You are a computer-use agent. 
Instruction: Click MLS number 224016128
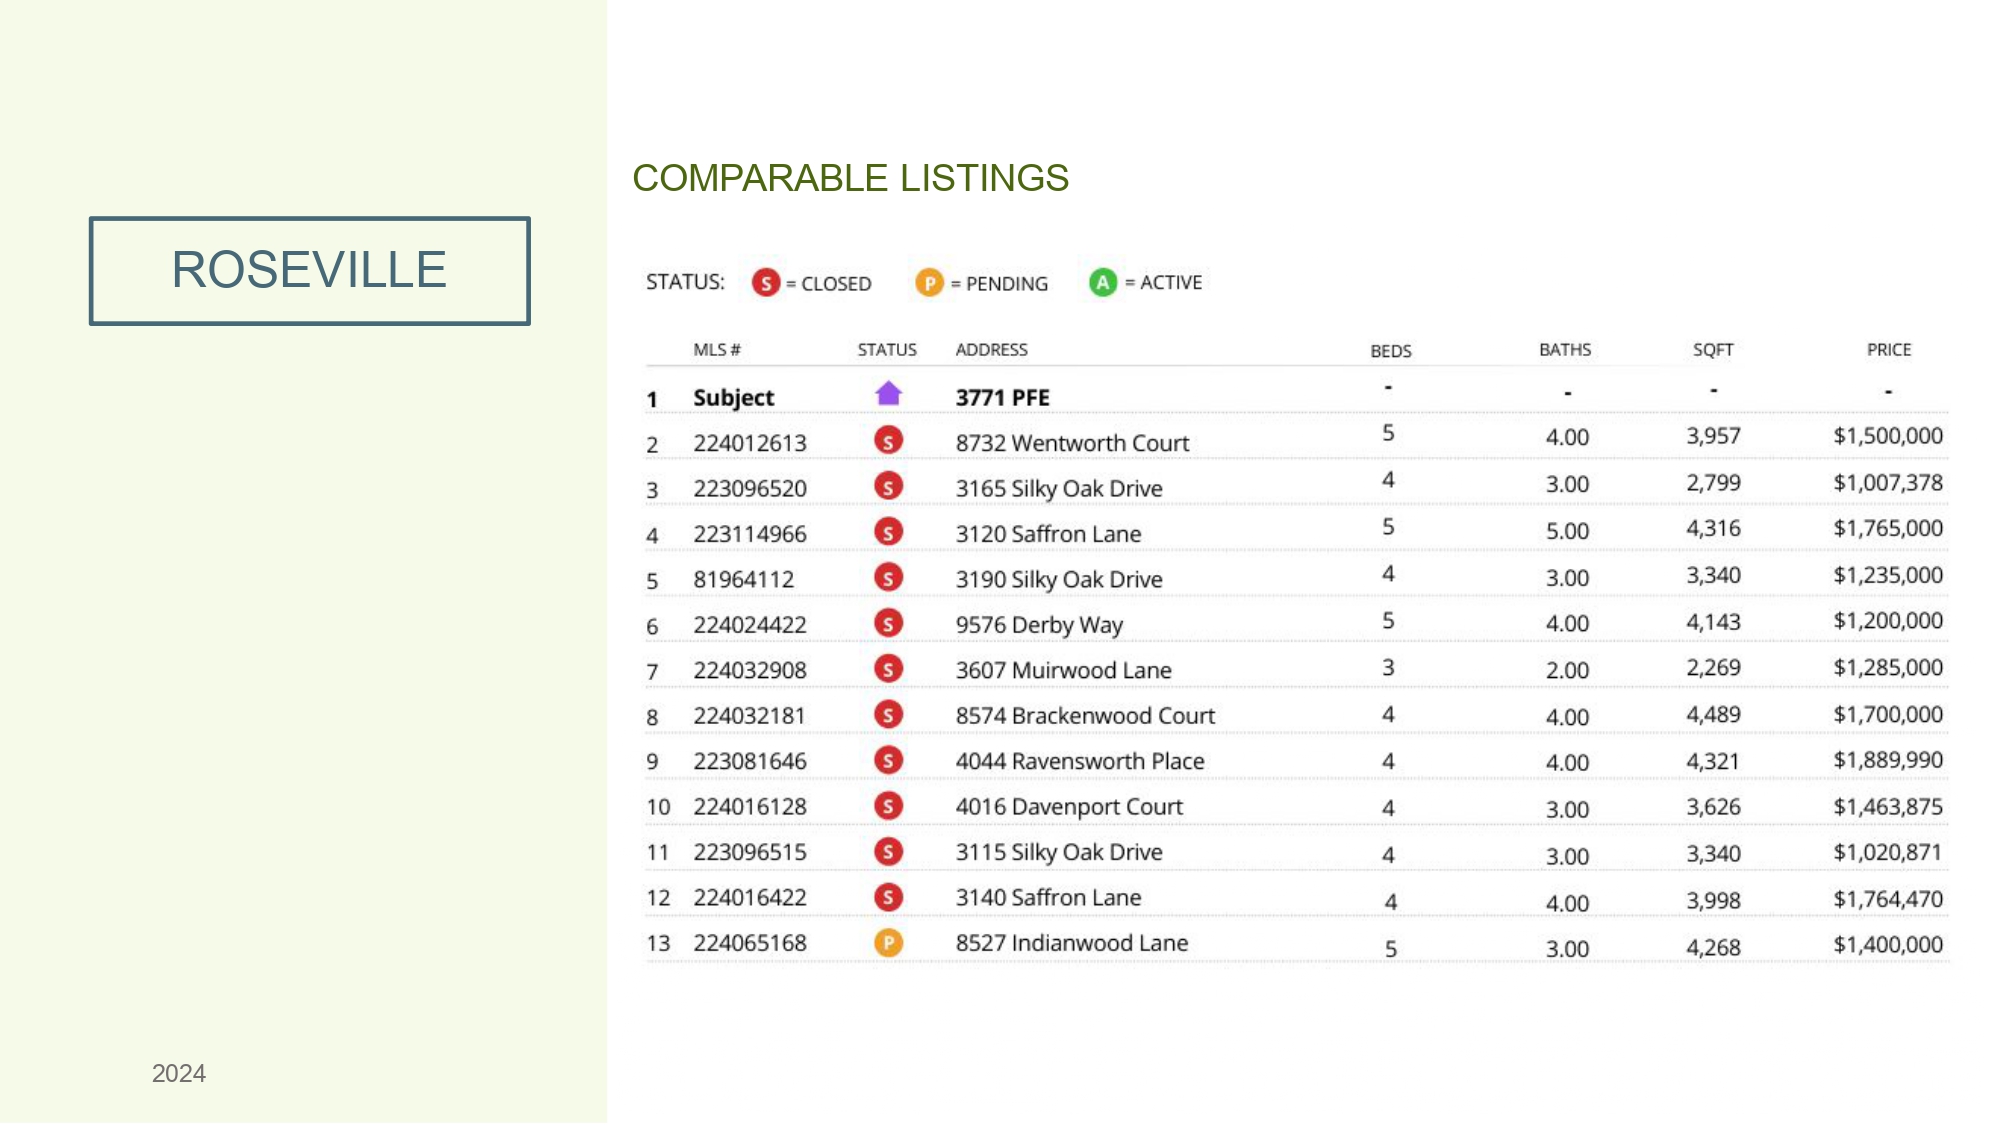[750, 807]
